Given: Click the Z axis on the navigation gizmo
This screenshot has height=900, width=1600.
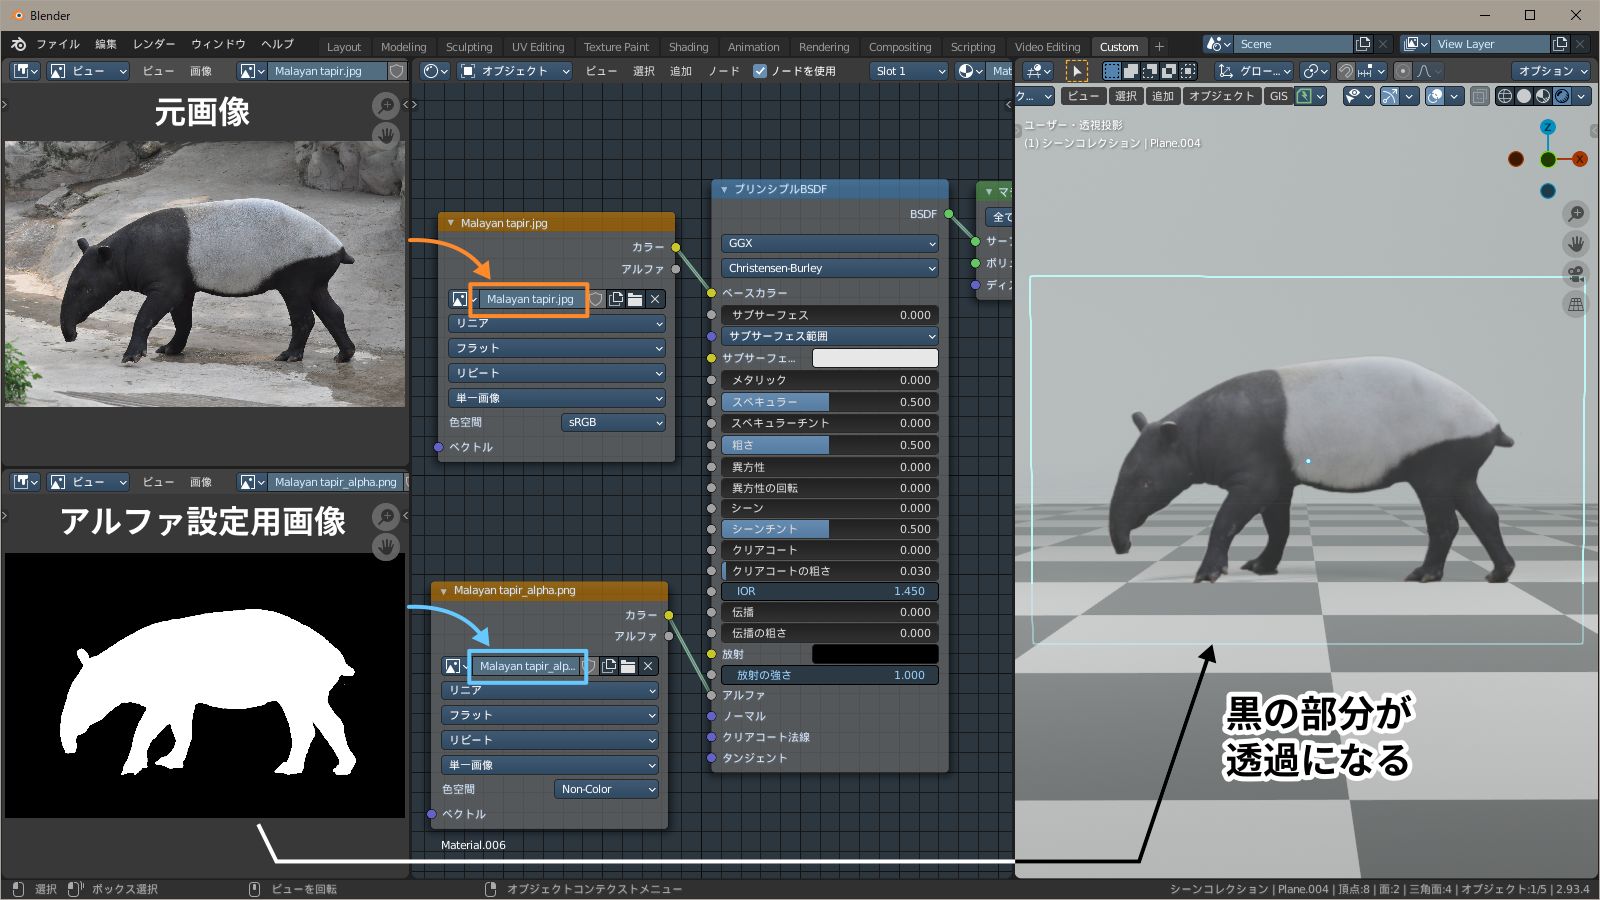Looking at the screenshot, I should pyautogui.click(x=1548, y=127).
